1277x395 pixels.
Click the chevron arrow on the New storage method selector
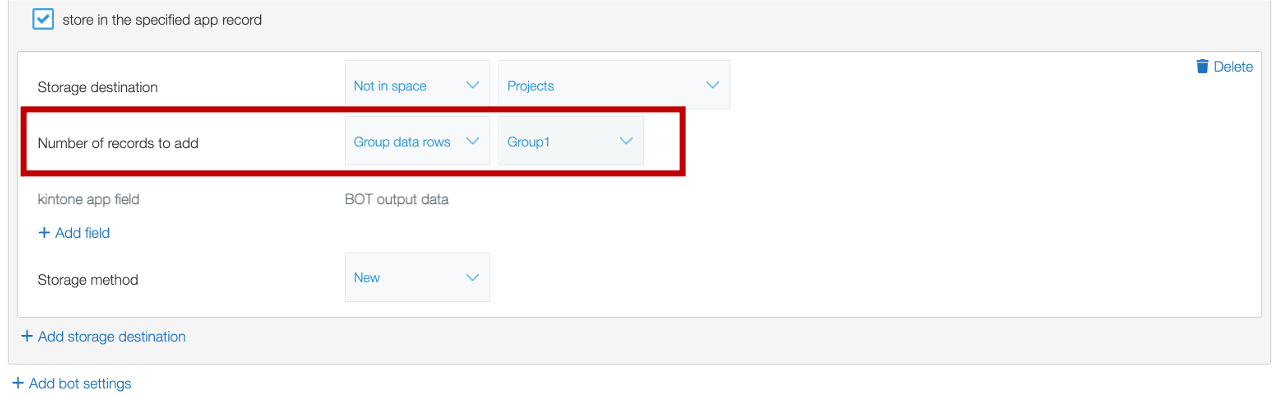473,278
